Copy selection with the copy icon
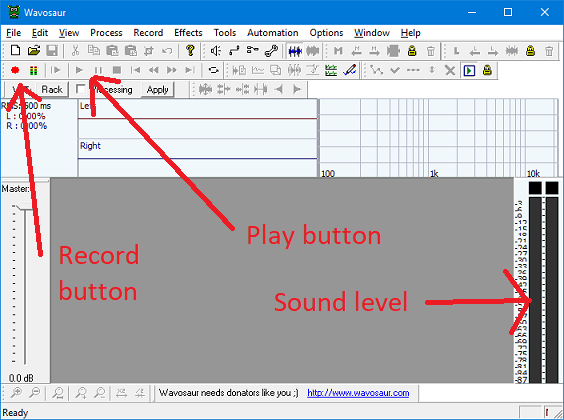The width and height of the screenshot is (564, 420). coord(94,51)
